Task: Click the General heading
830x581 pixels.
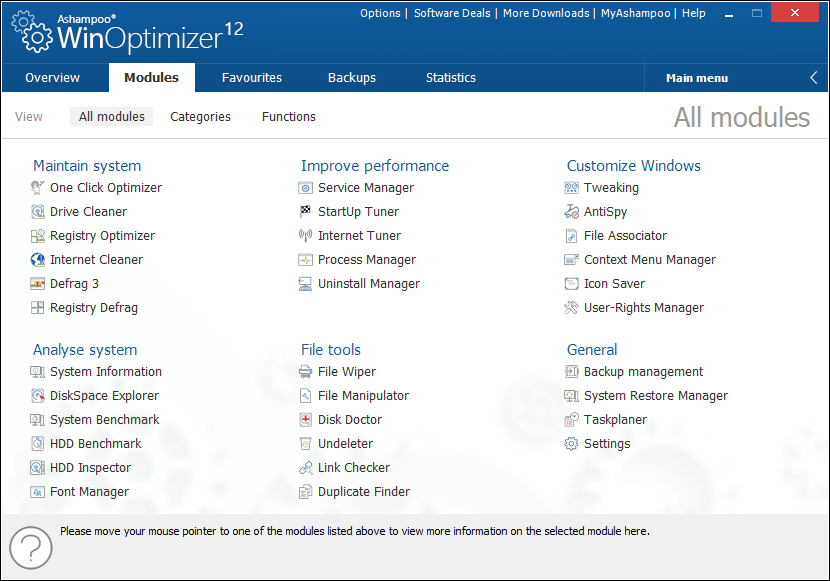Action: [x=592, y=350]
